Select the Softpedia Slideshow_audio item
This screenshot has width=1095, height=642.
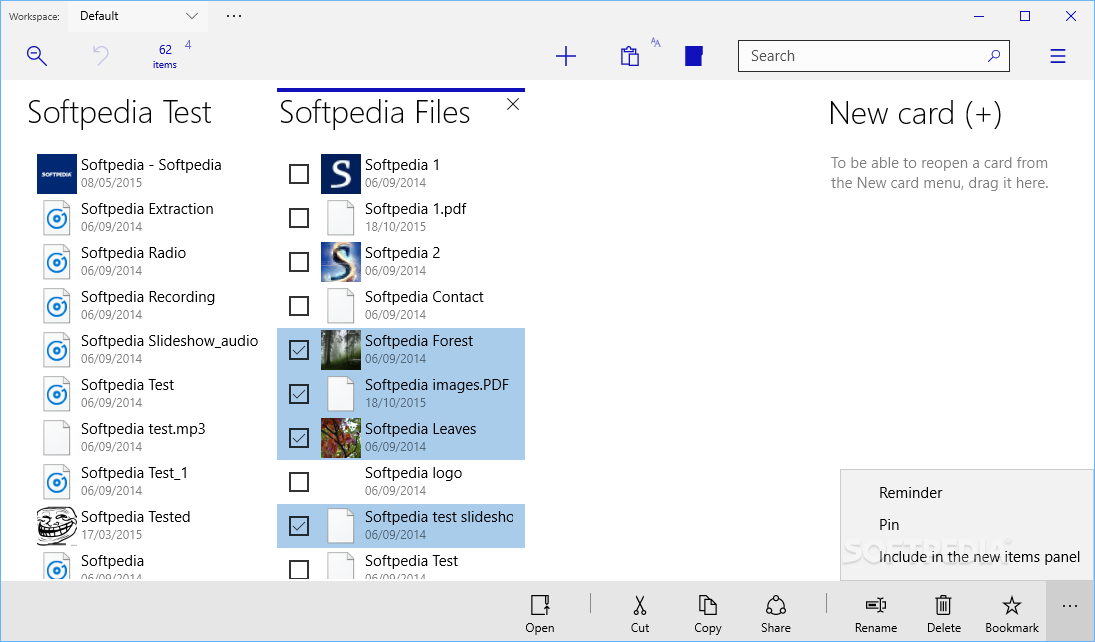[149, 349]
